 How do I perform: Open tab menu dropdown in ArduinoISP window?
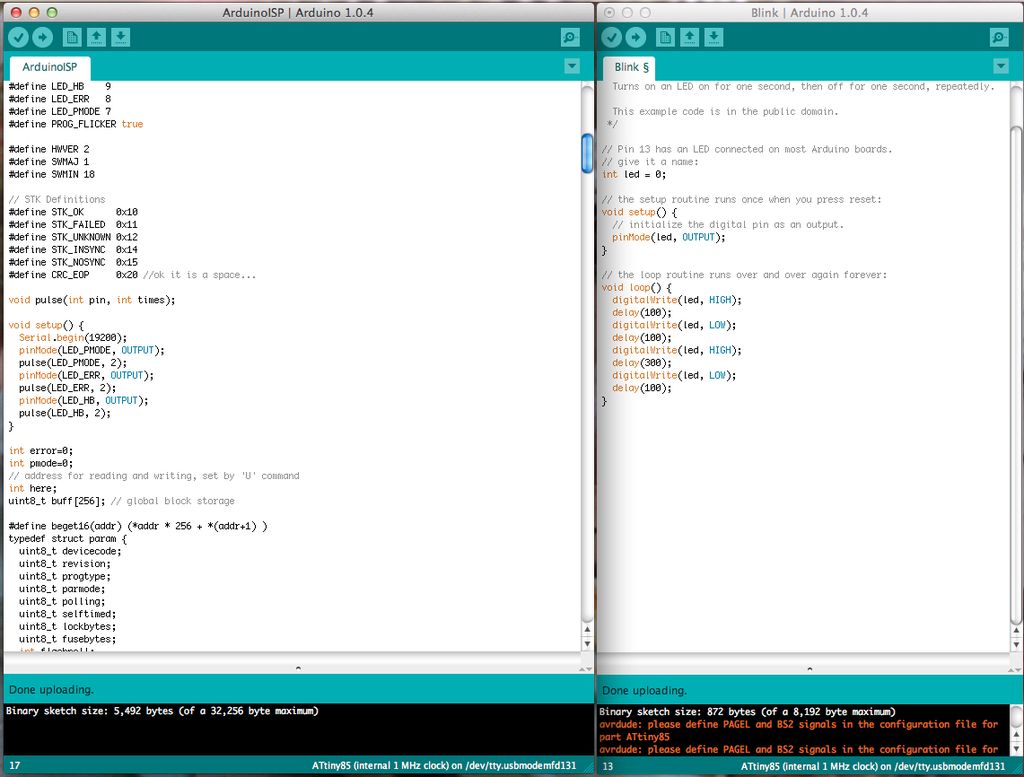point(571,66)
